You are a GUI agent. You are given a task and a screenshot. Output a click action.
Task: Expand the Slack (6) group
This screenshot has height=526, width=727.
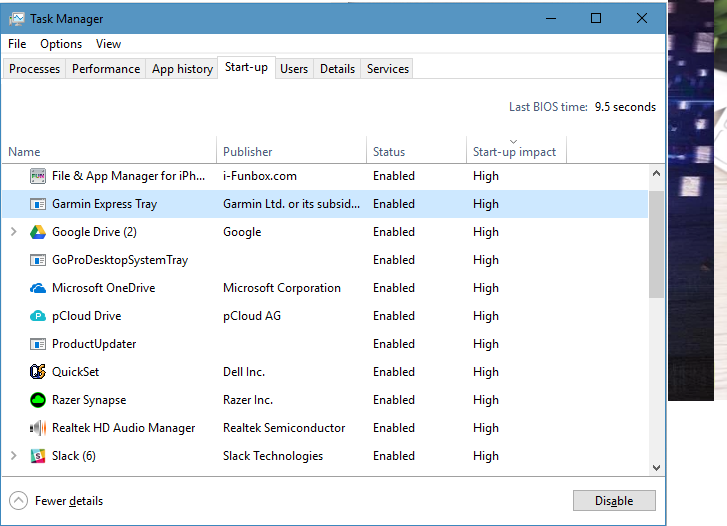(14, 455)
